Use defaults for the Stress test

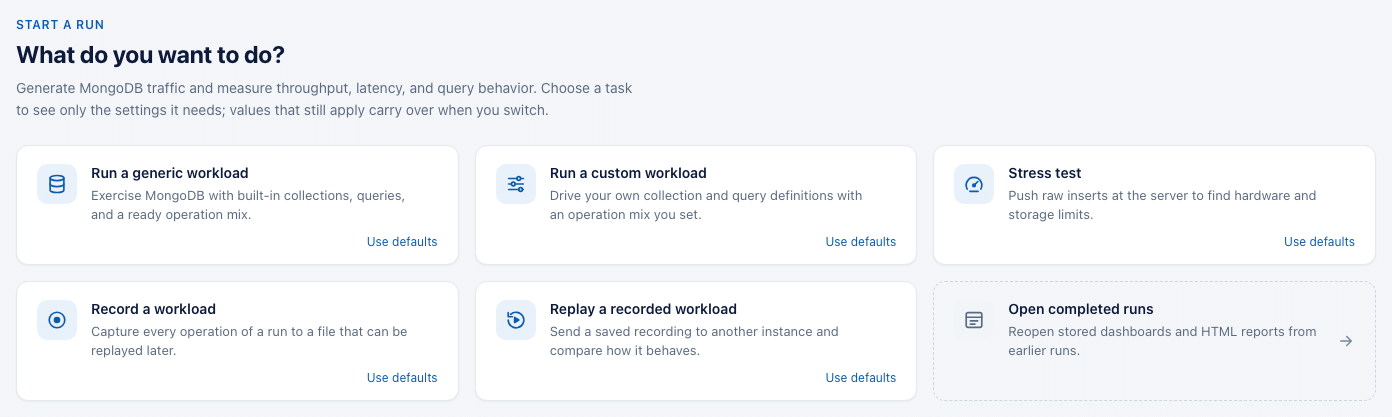coord(1319,242)
